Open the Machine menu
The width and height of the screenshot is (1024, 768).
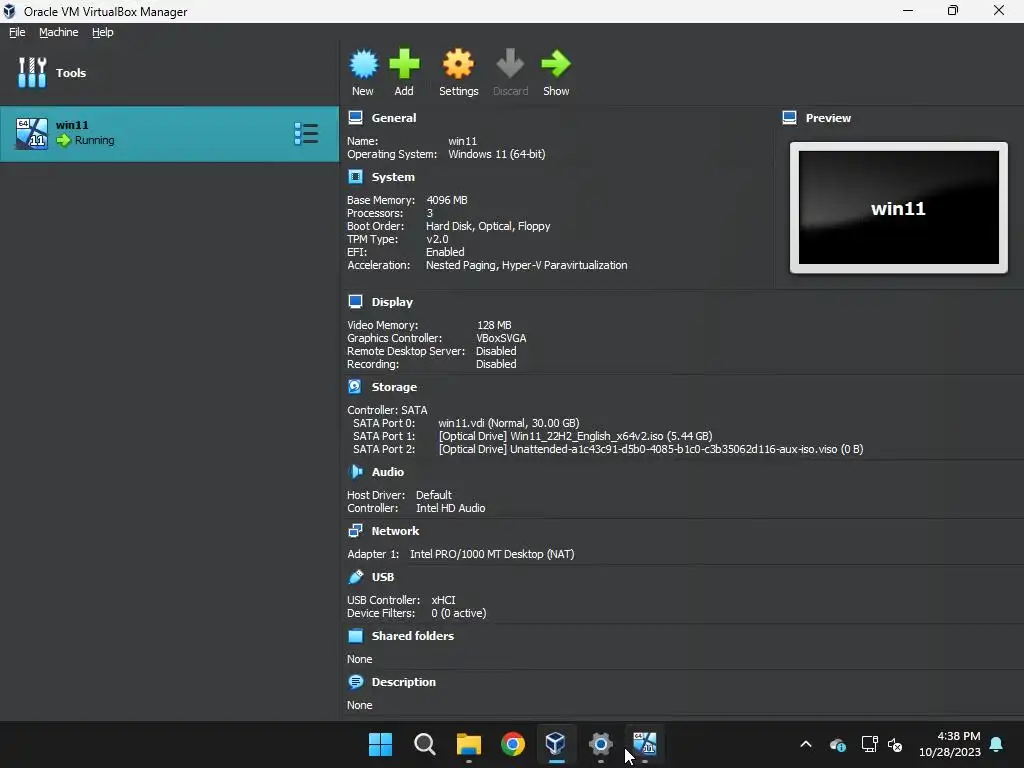click(x=58, y=32)
